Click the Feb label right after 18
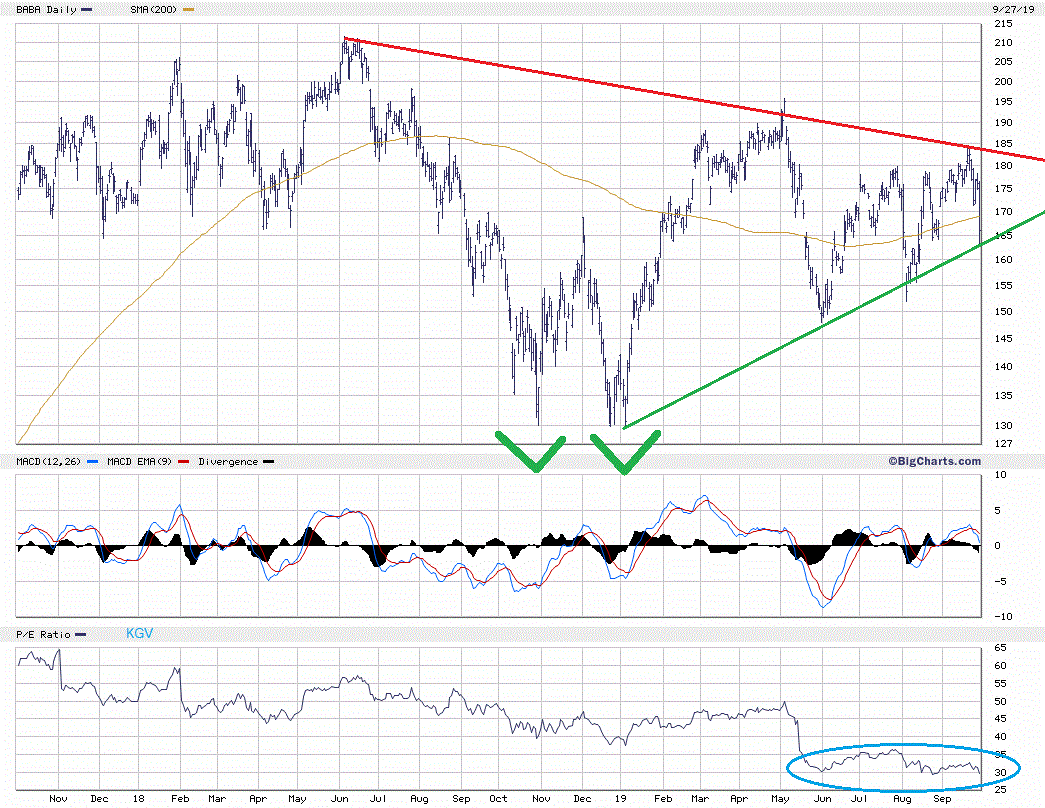Viewport: 1045px width, 808px height. 180,799
